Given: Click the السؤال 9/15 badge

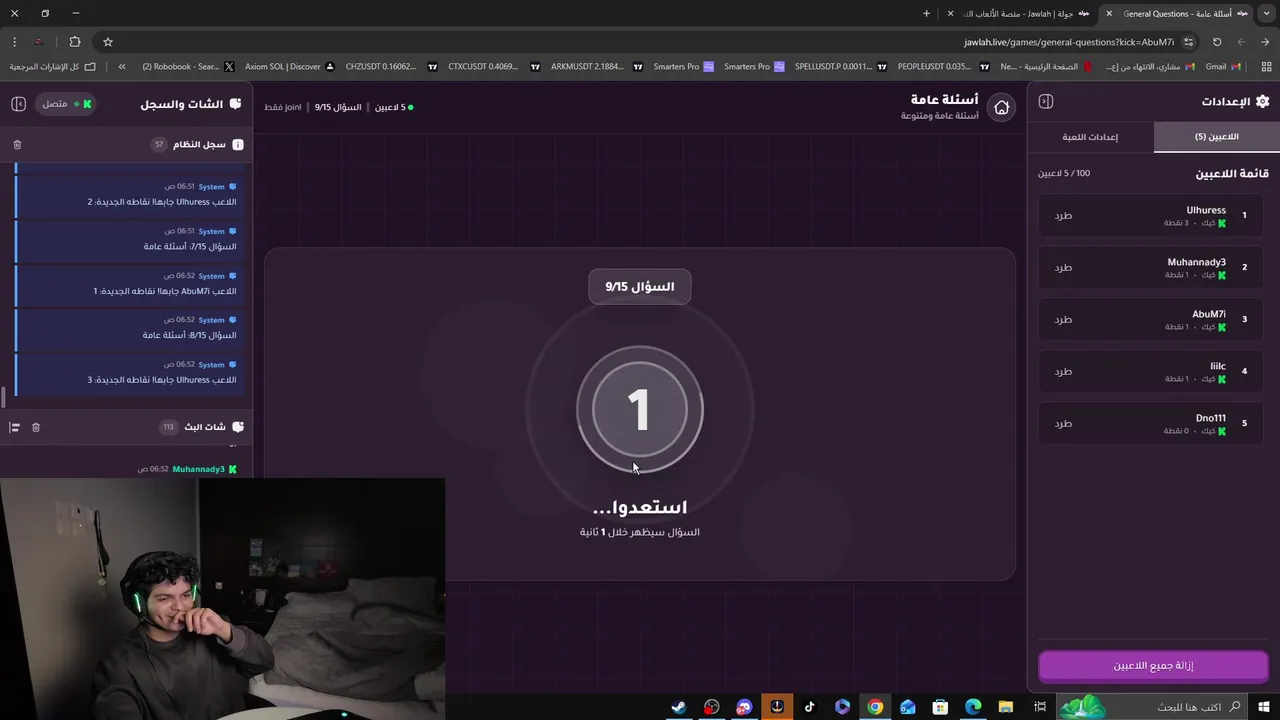Looking at the screenshot, I should coord(640,287).
